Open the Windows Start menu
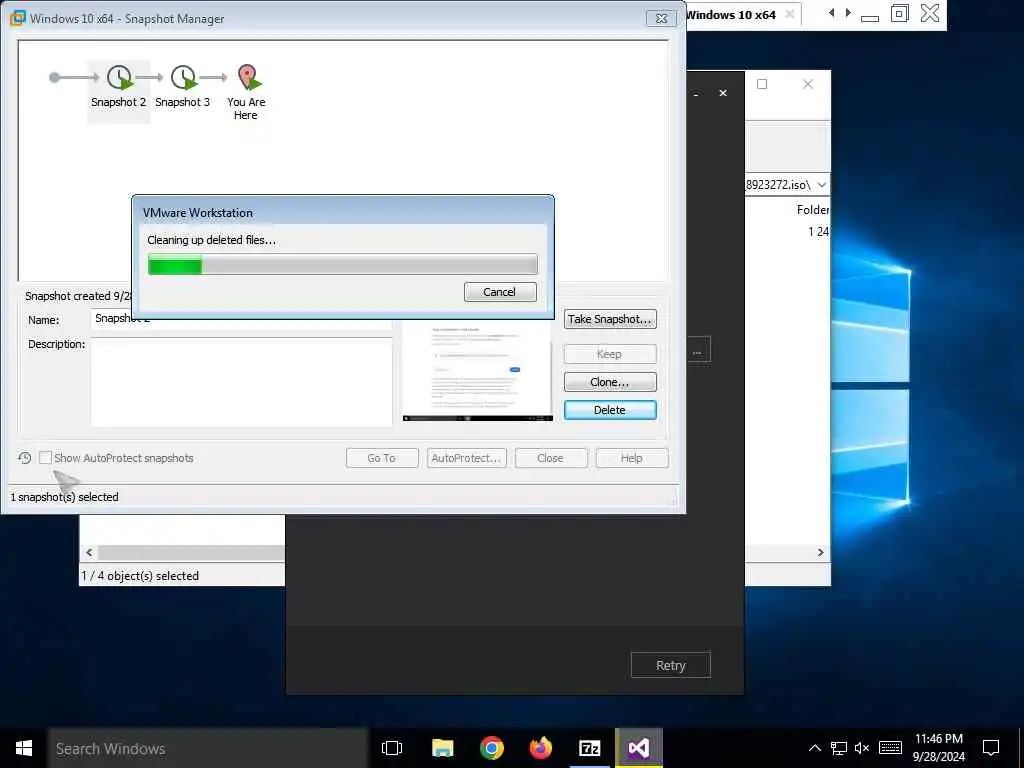 (x=24, y=748)
